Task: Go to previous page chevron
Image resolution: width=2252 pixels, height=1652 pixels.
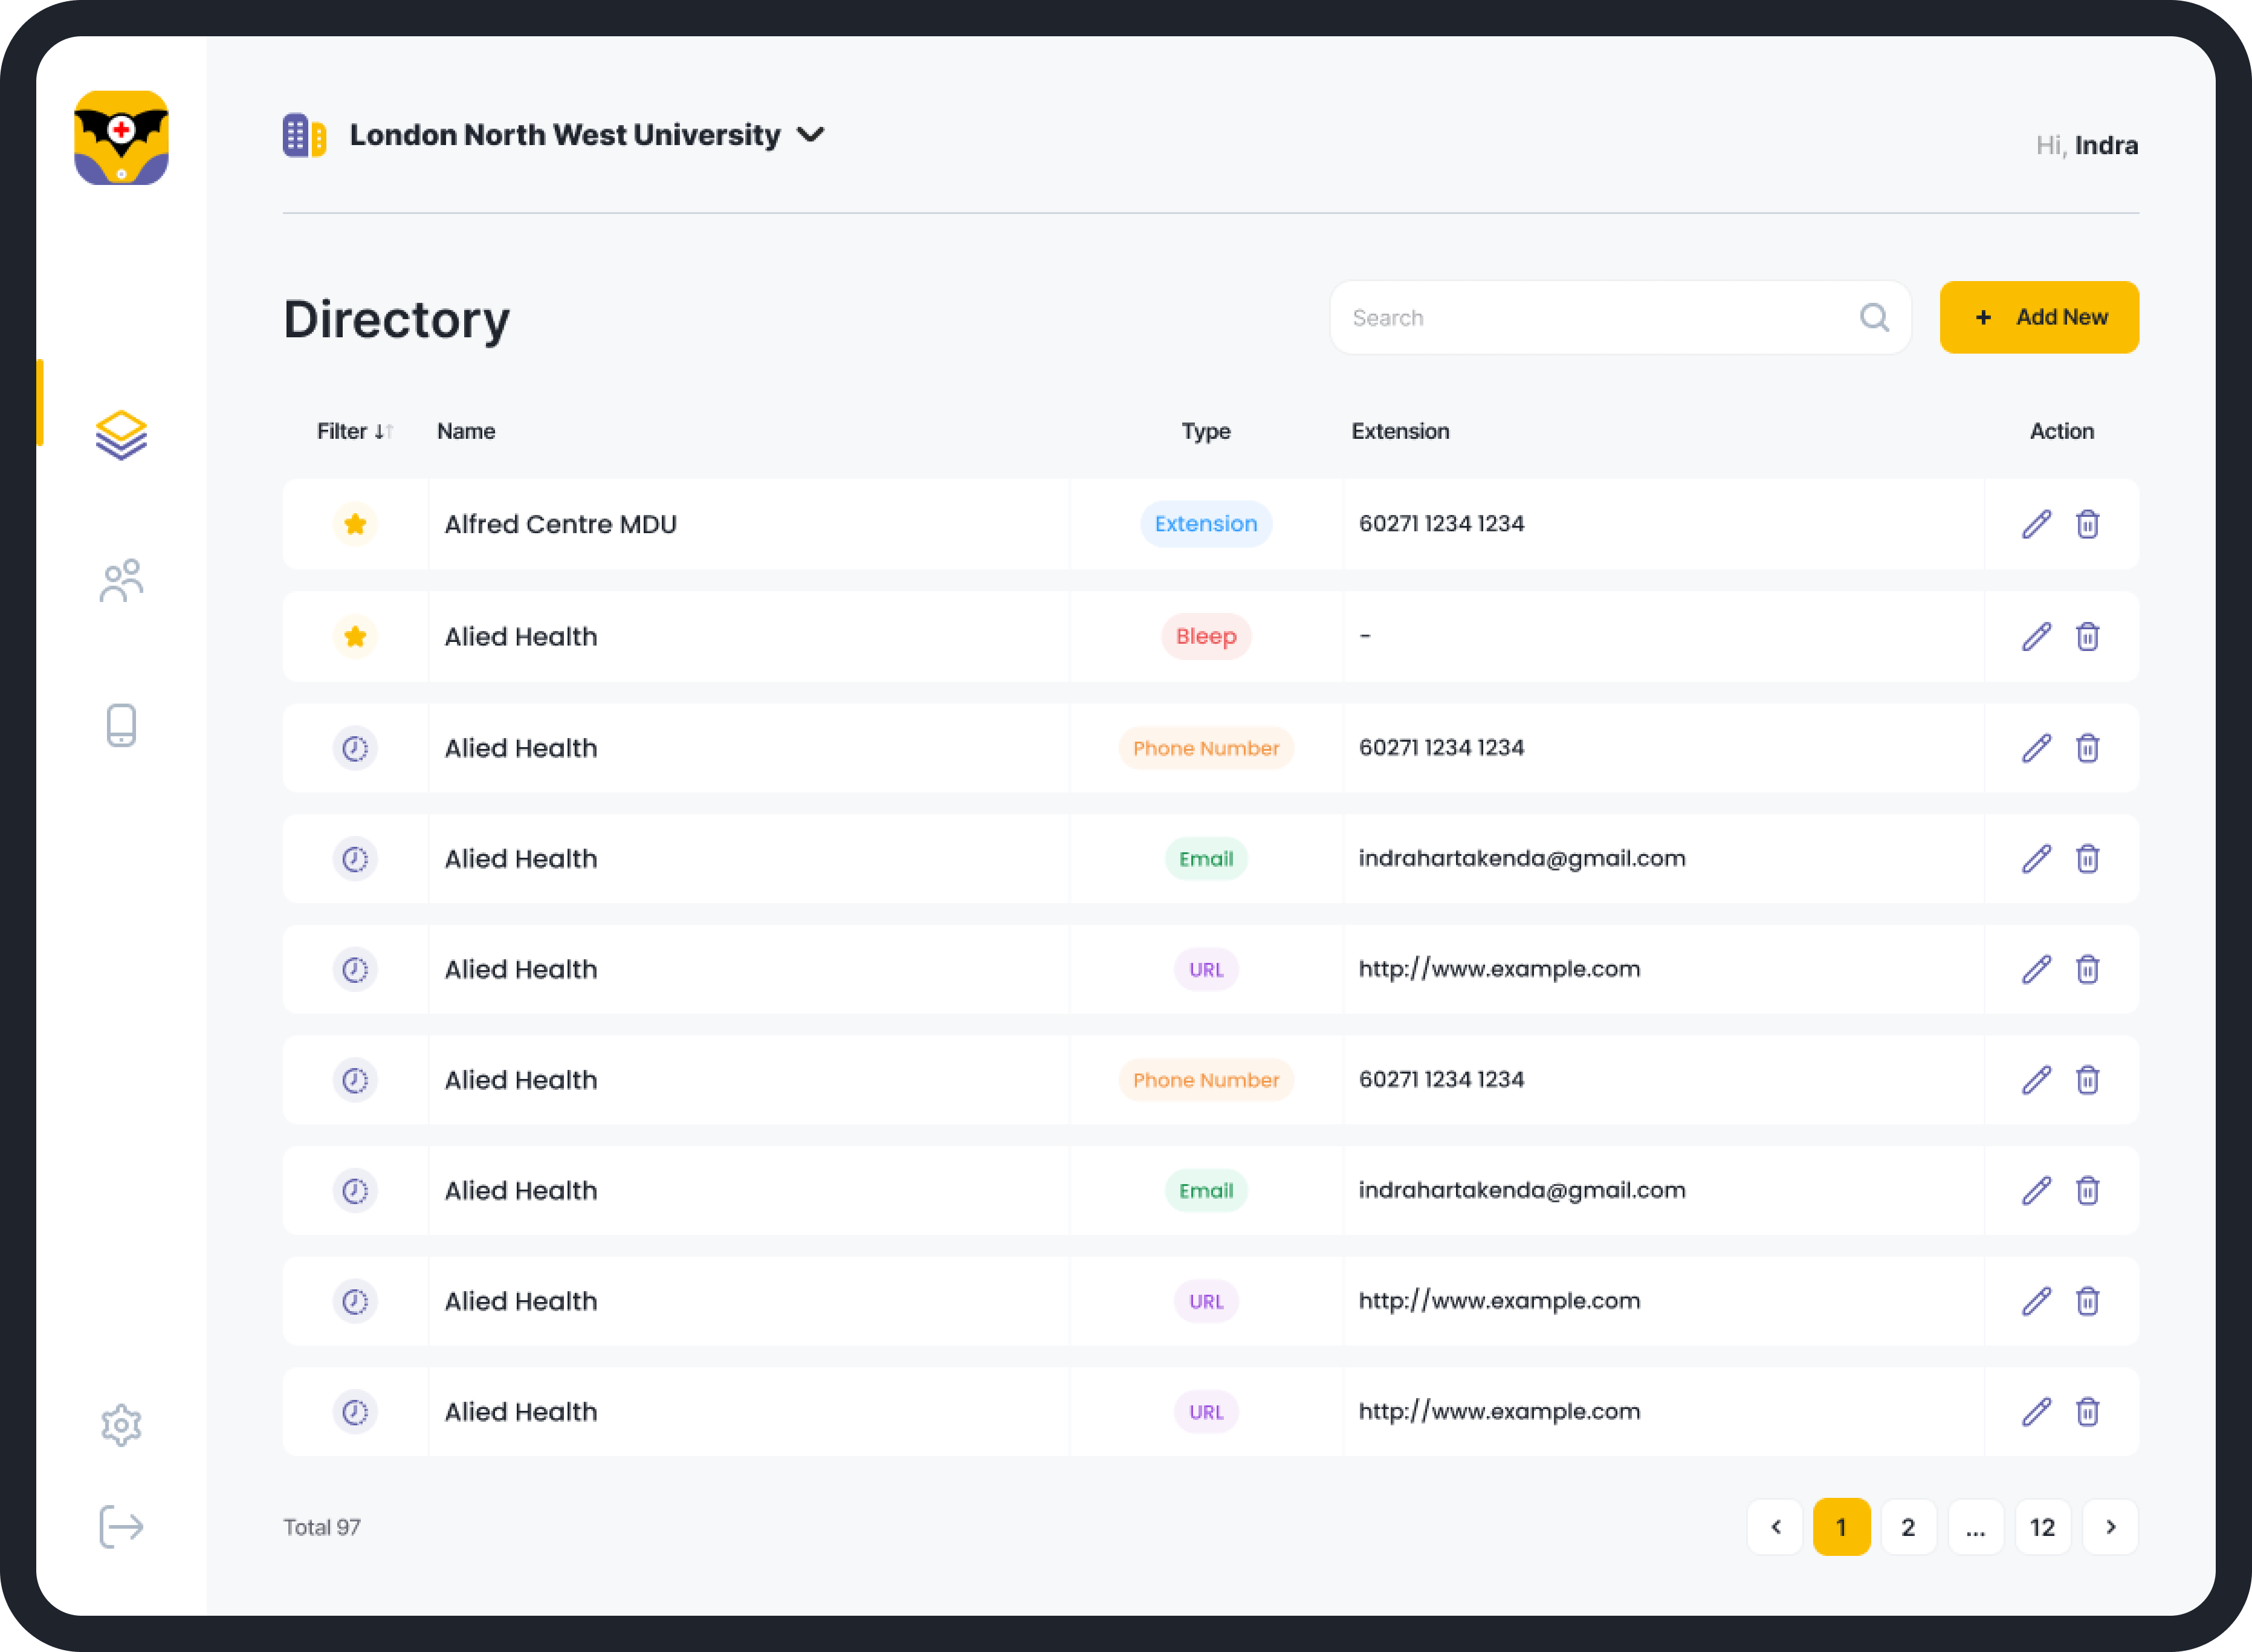Action: [1775, 1527]
